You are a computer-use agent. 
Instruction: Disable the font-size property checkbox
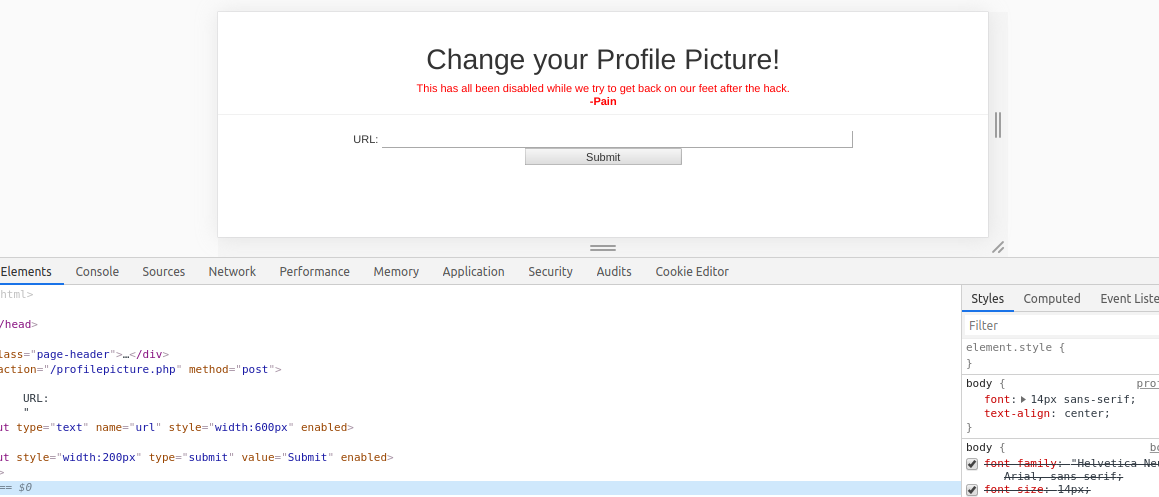[x=972, y=489]
